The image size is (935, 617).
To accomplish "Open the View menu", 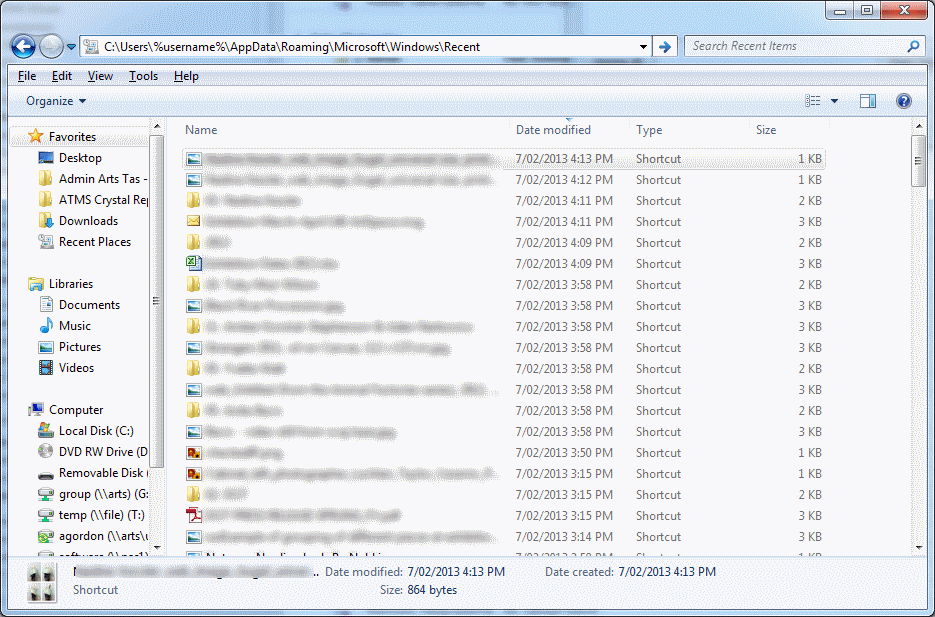I will coord(100,75).
